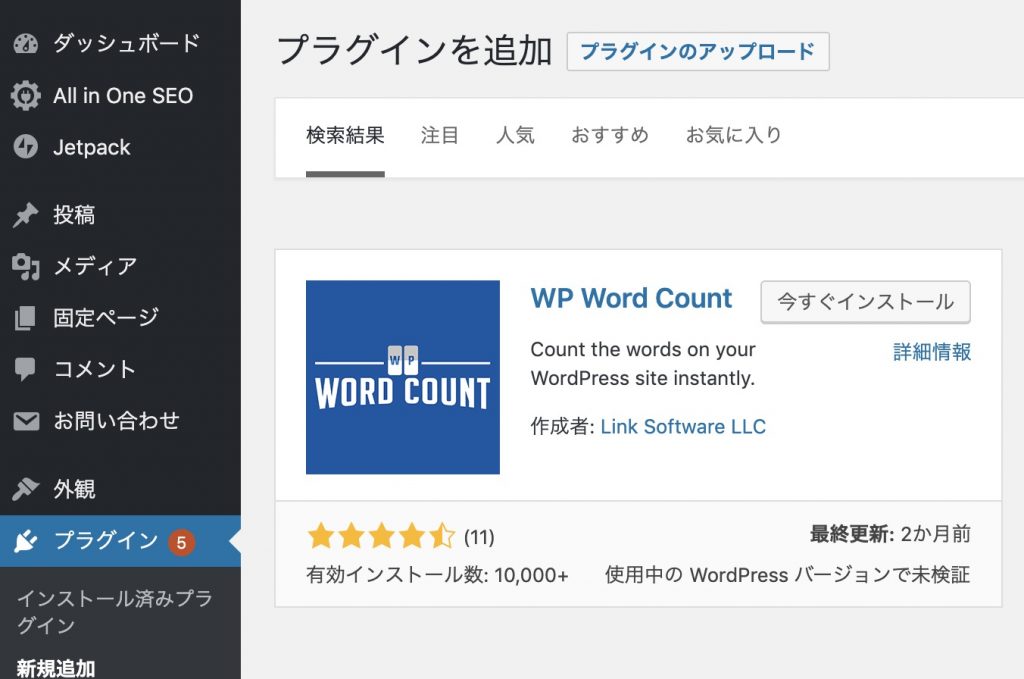
Task: Click プラグインのアップロード button
Action: pyautogui.click(x=697, y=51)
